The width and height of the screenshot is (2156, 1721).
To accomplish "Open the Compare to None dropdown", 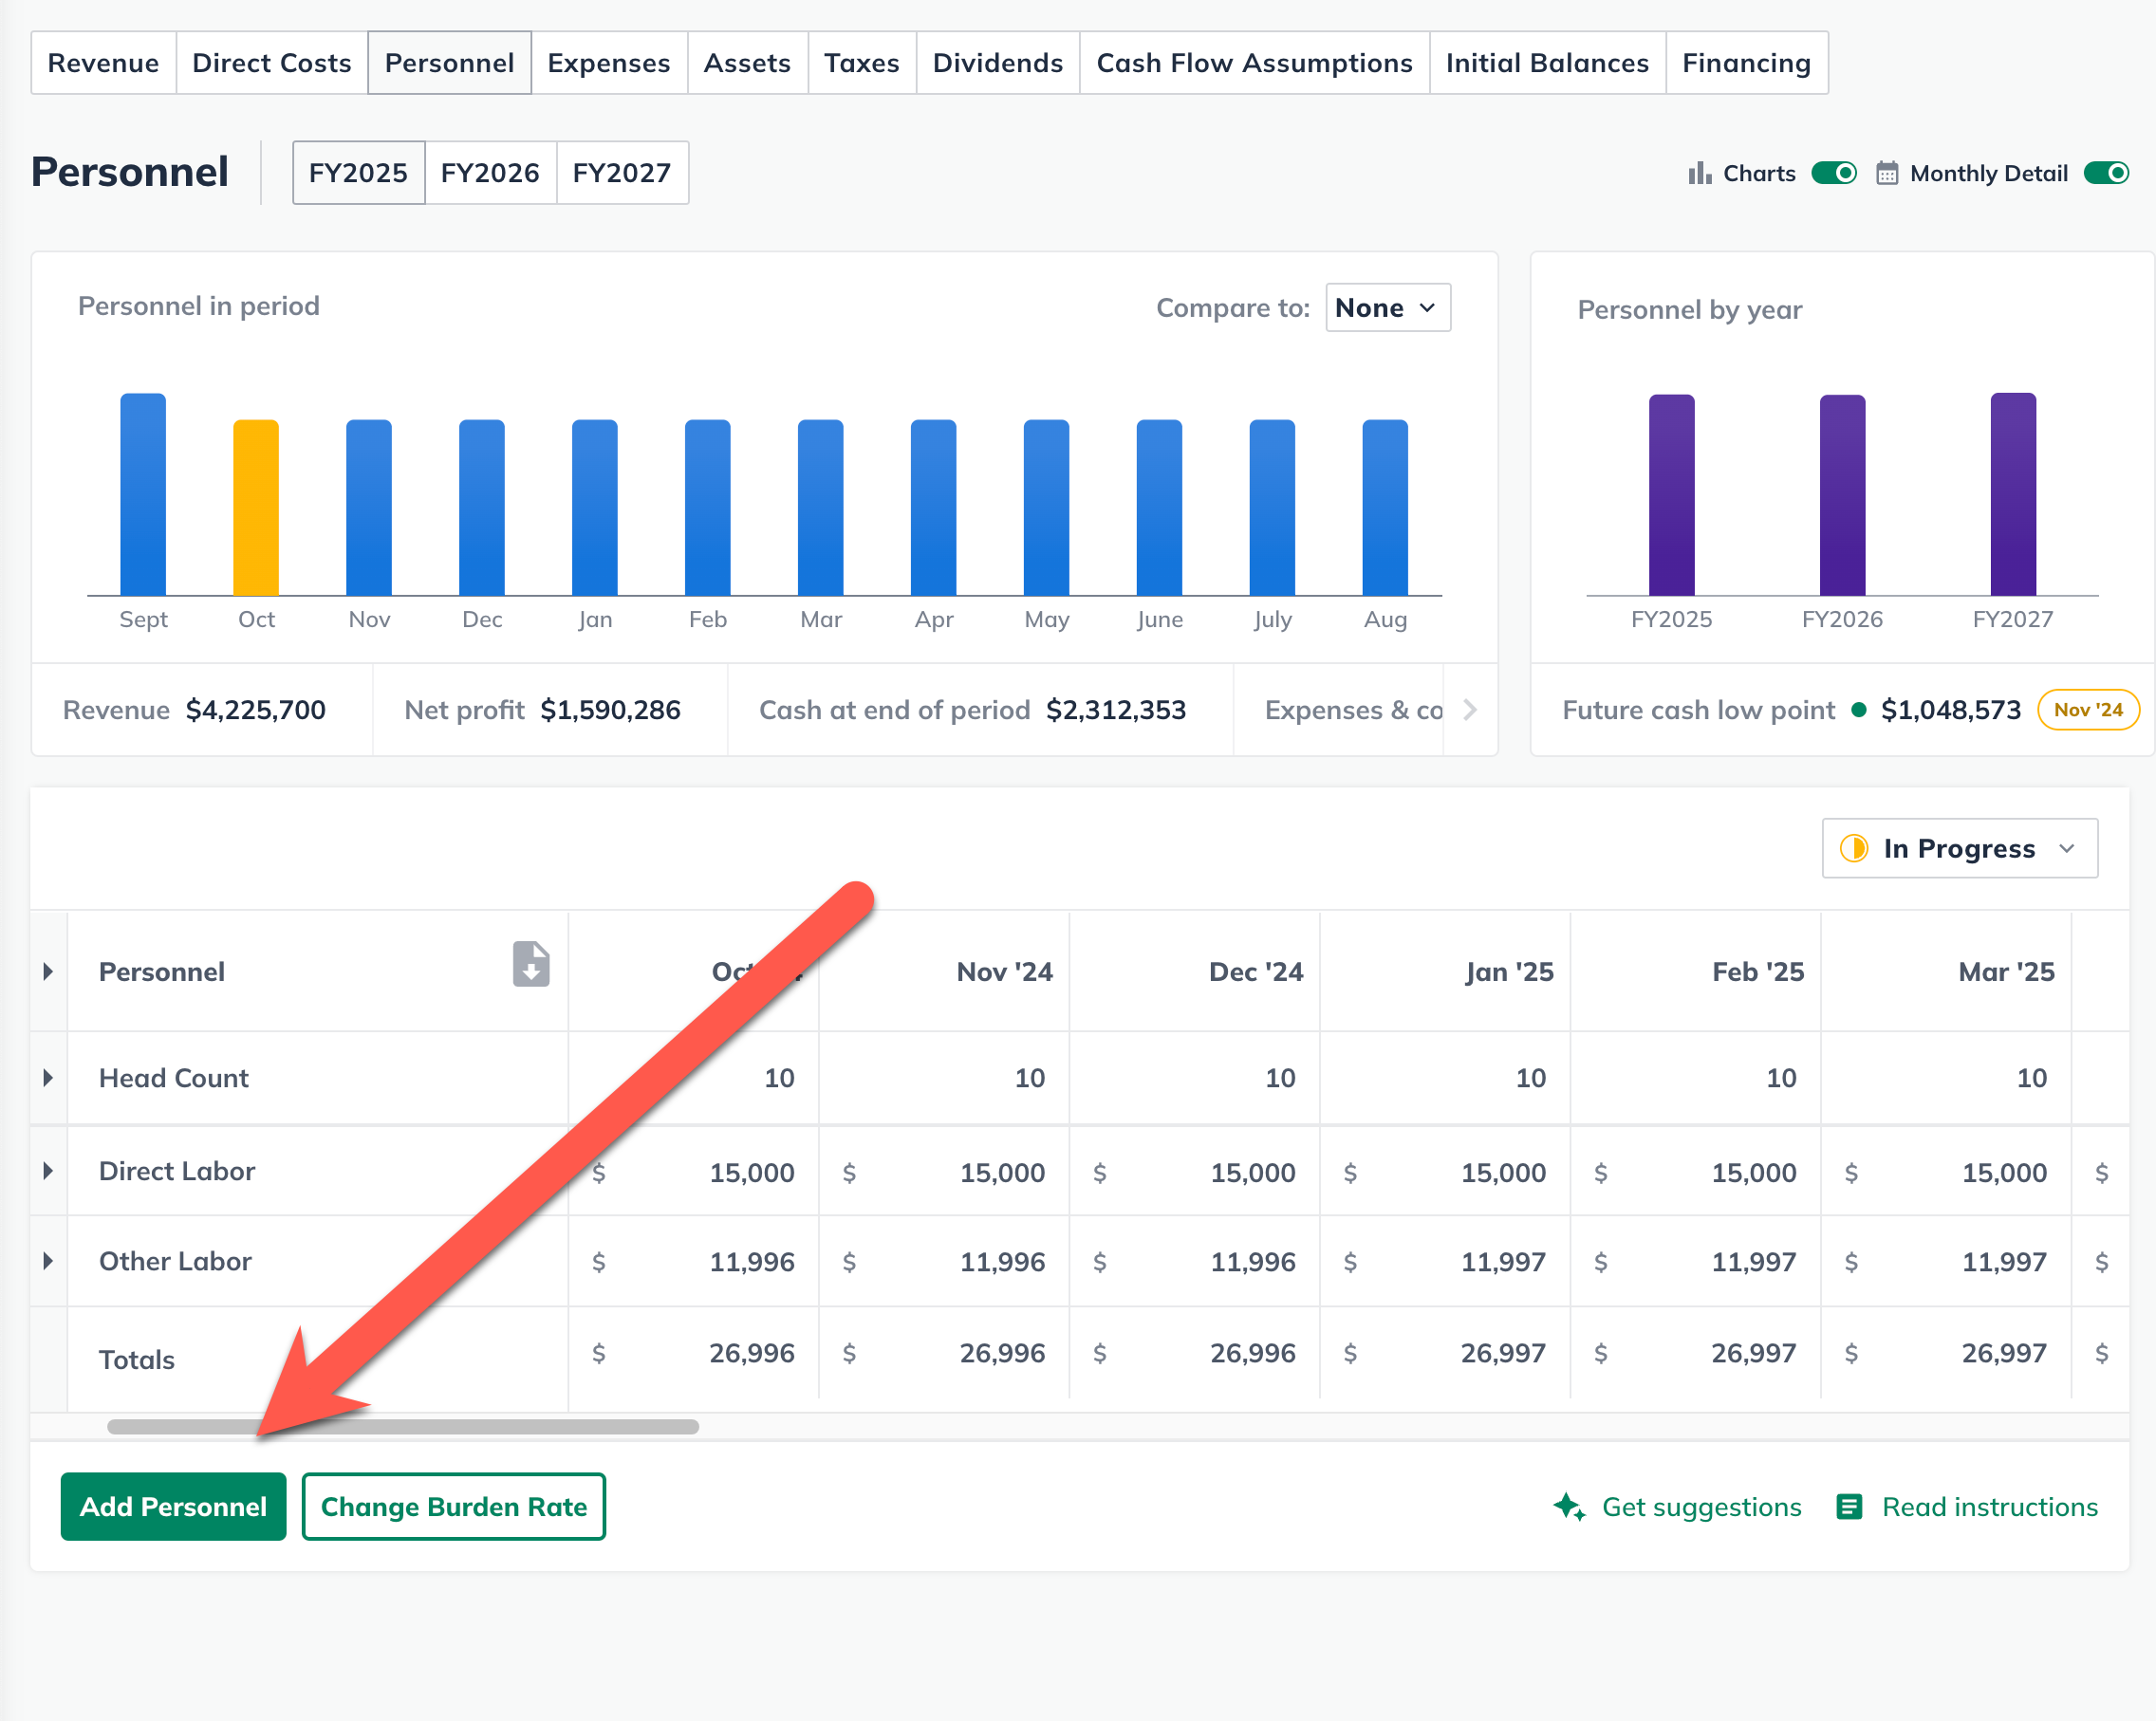I will pos(1387,308).
